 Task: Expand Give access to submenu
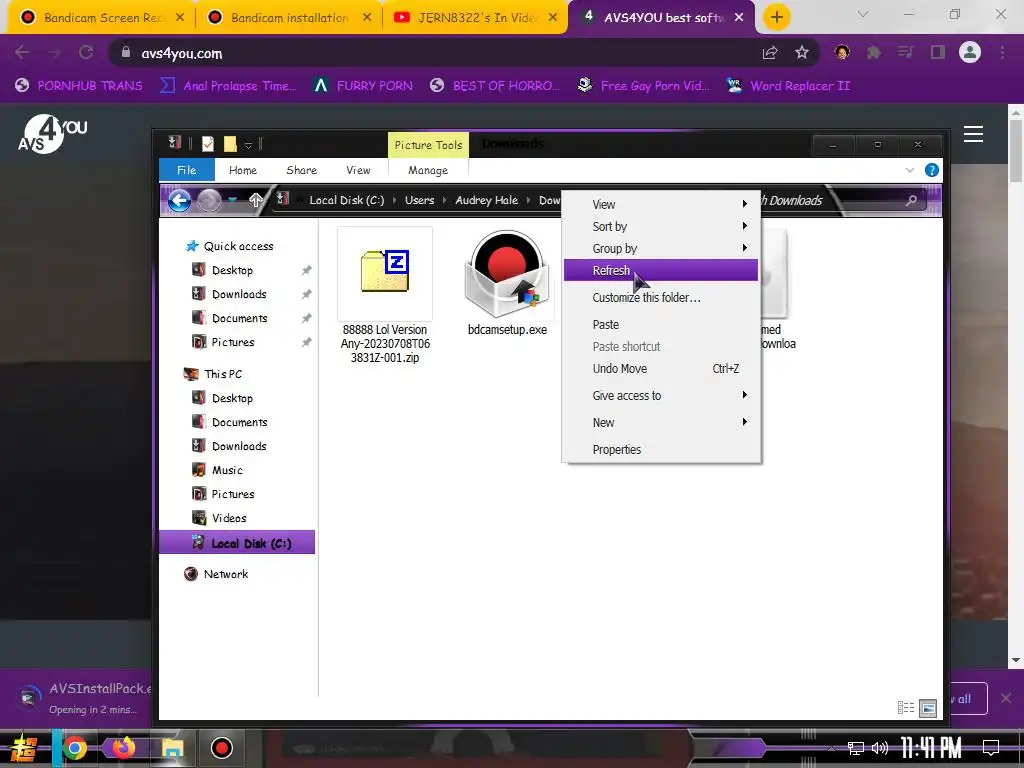[x=660, y=396]
